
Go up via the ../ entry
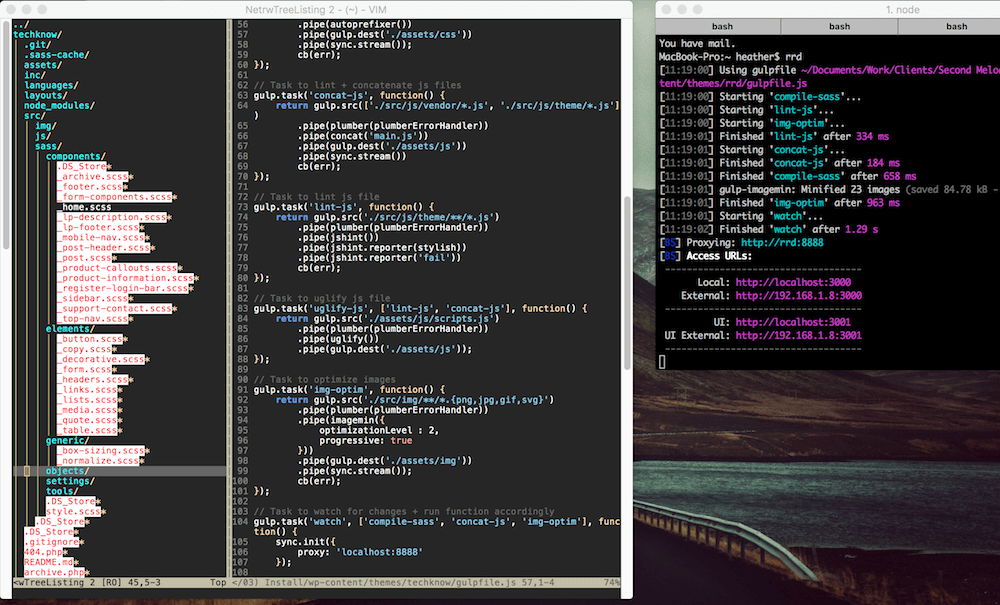(x=21, y=24)
